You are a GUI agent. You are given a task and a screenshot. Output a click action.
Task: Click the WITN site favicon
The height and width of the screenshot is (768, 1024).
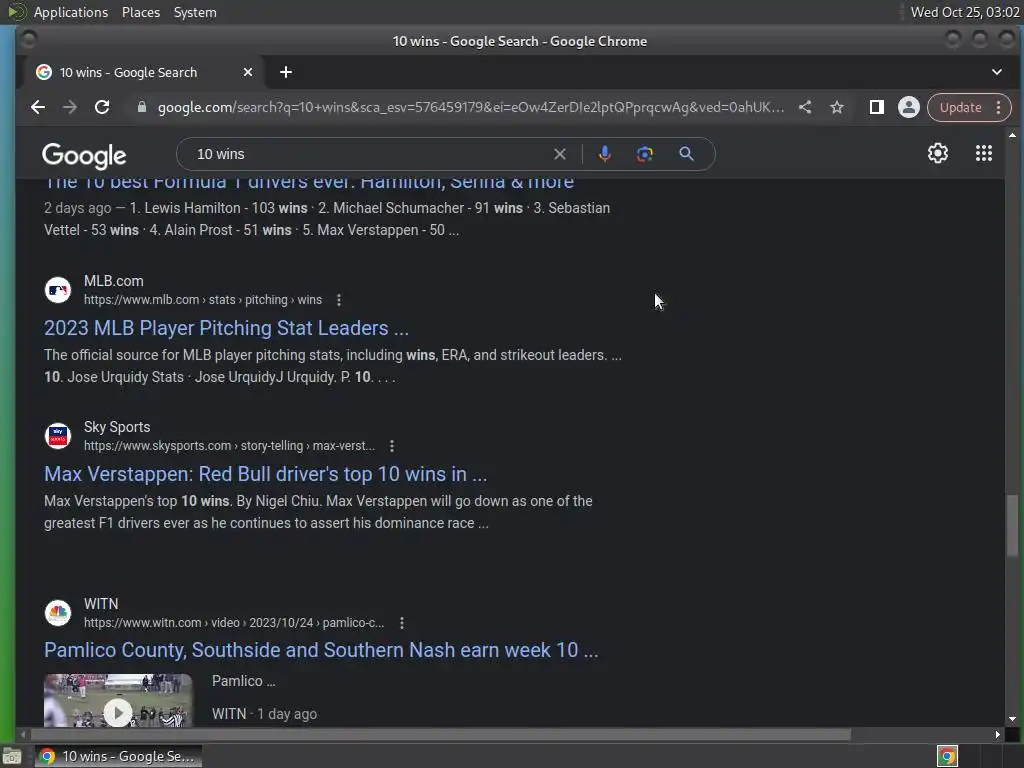click(57, 613)
